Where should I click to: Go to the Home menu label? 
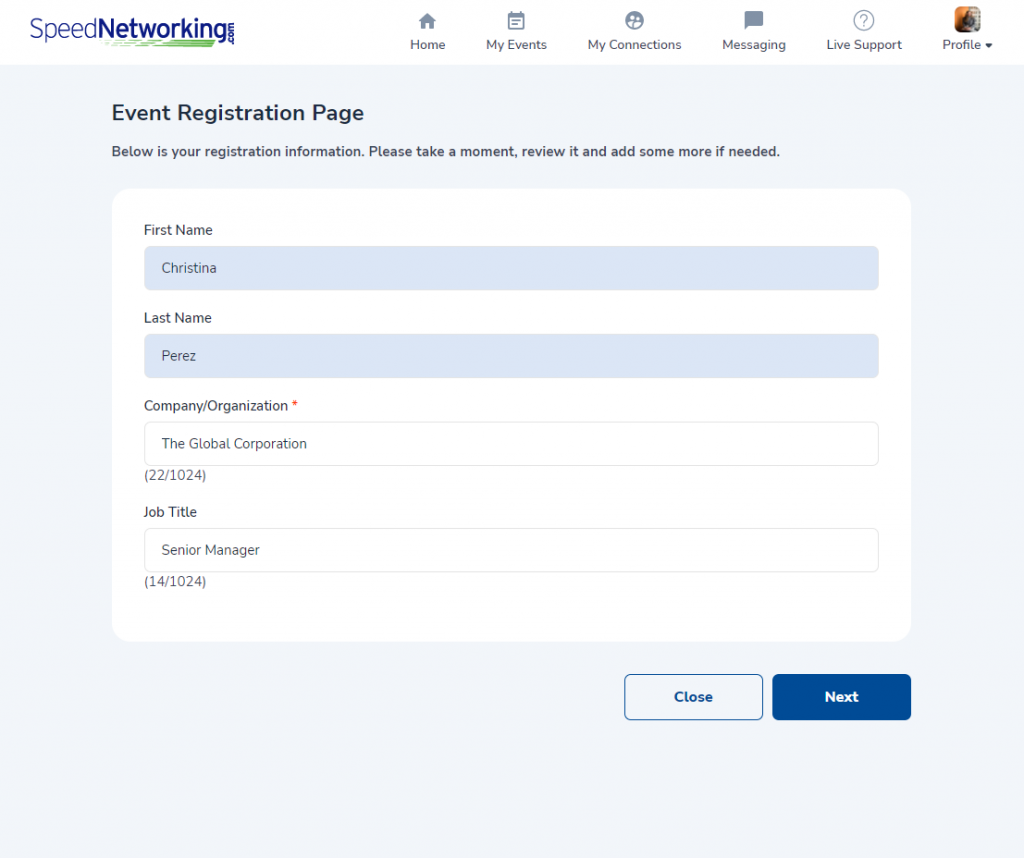click(x=428, y=45)
